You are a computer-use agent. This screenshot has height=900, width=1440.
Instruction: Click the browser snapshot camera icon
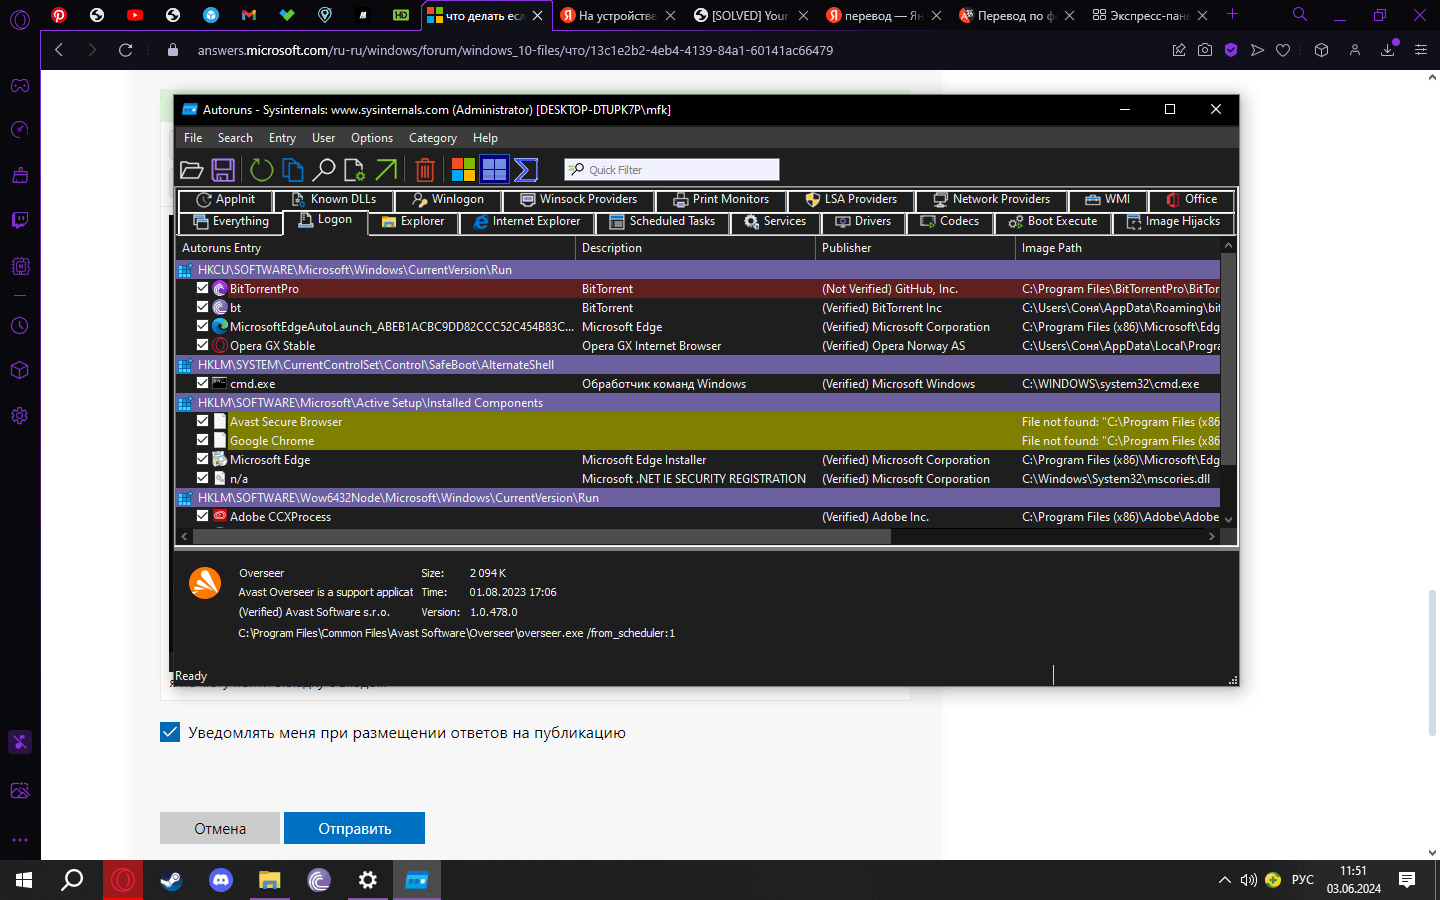[1205, 50]
